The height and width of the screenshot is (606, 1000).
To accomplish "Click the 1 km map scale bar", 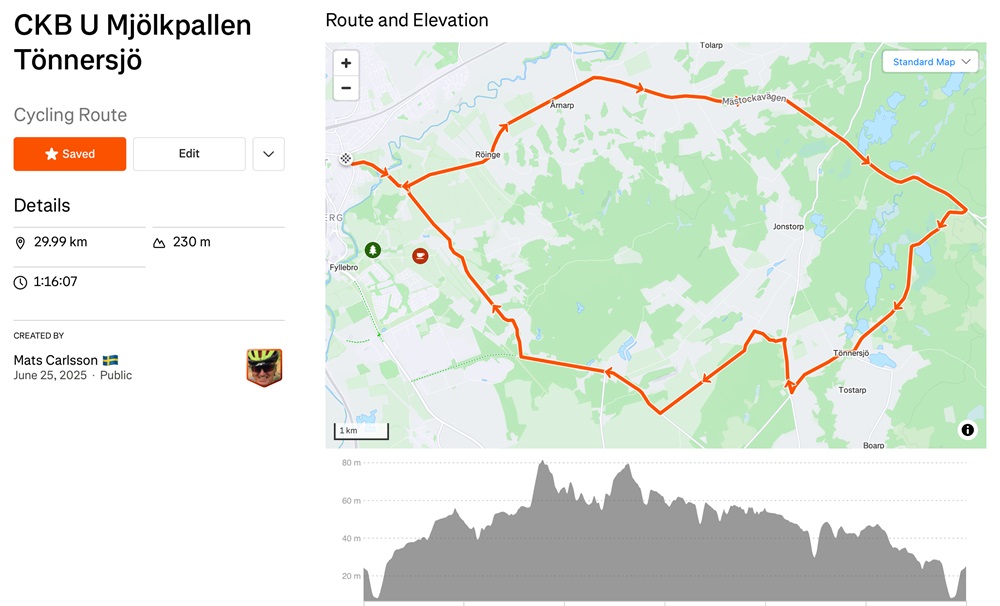I will point(361,431).
